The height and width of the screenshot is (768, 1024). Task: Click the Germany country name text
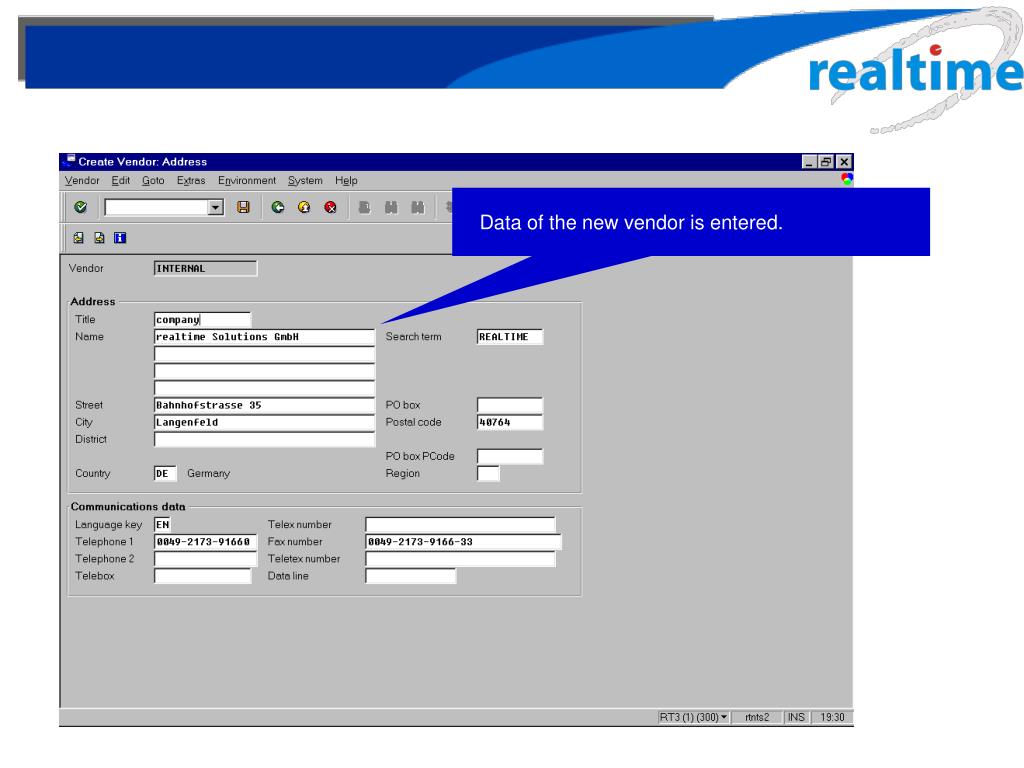click(x=208, y=473)
